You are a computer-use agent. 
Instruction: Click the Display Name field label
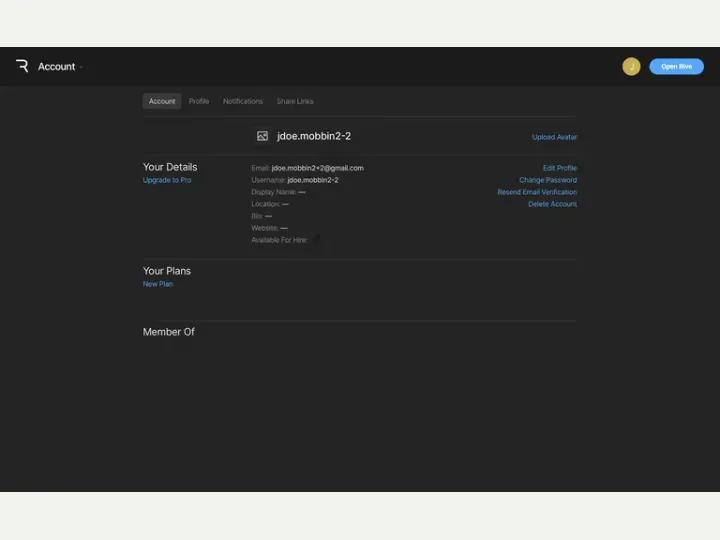[274, 192]
